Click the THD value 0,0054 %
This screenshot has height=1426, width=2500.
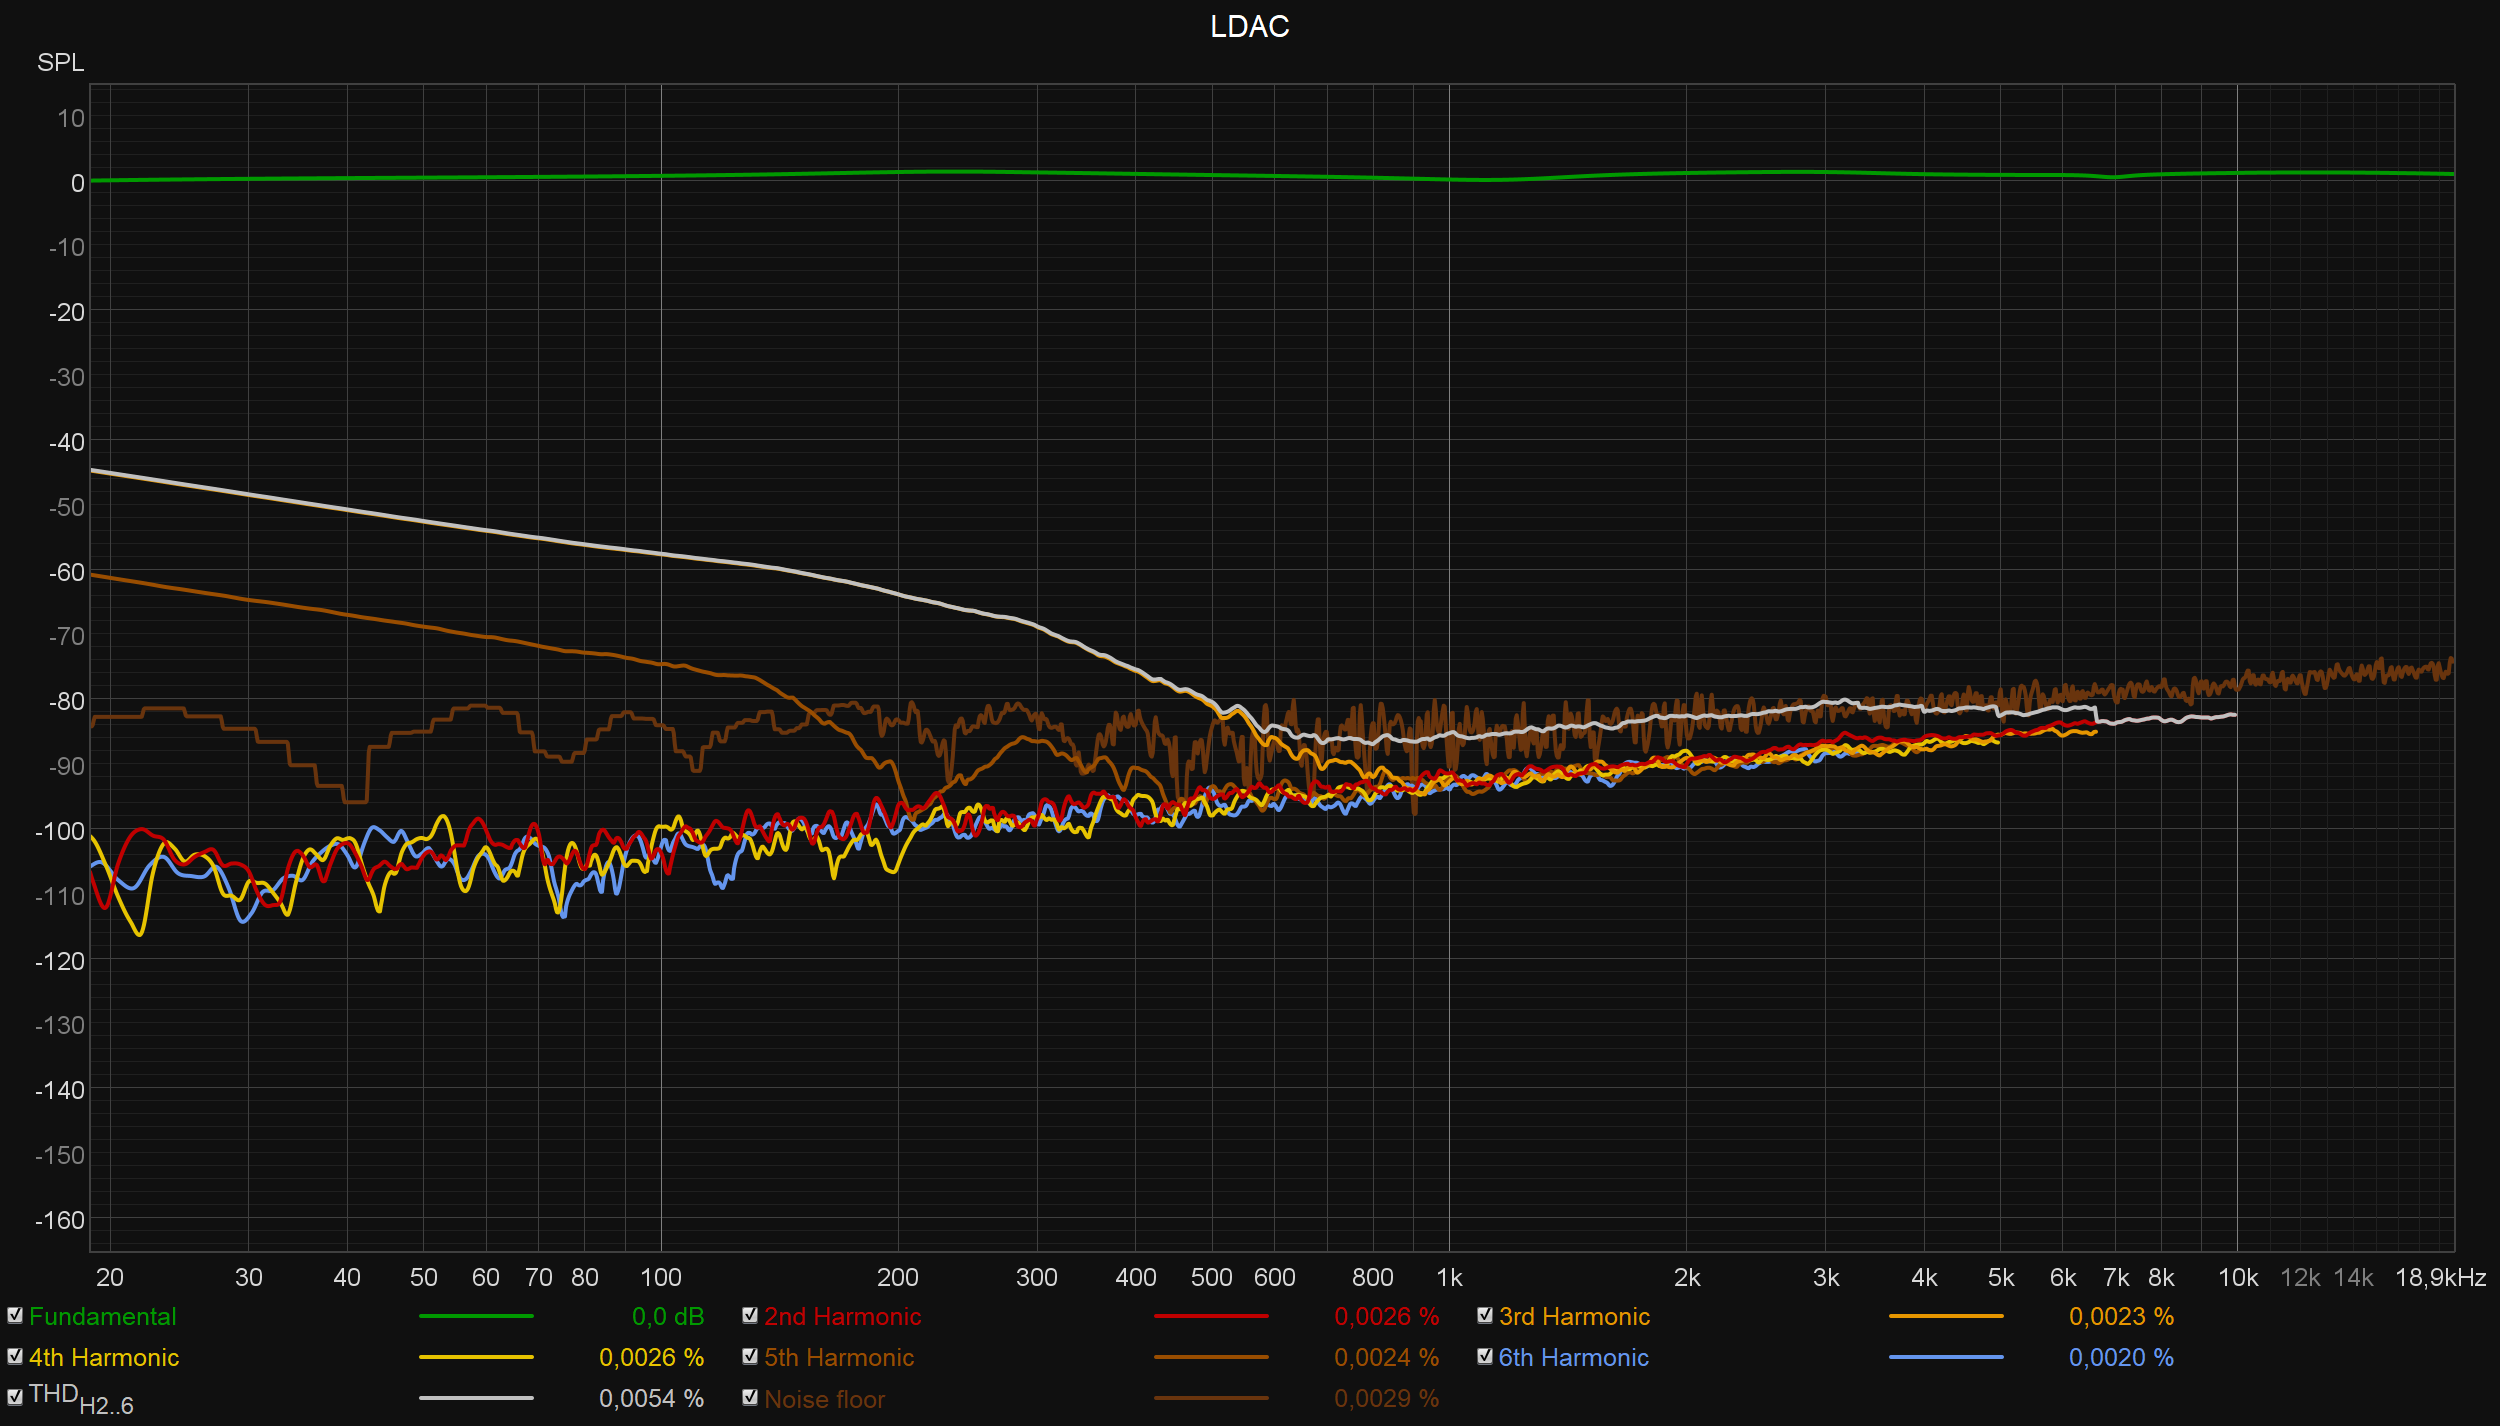(651, 1399)
